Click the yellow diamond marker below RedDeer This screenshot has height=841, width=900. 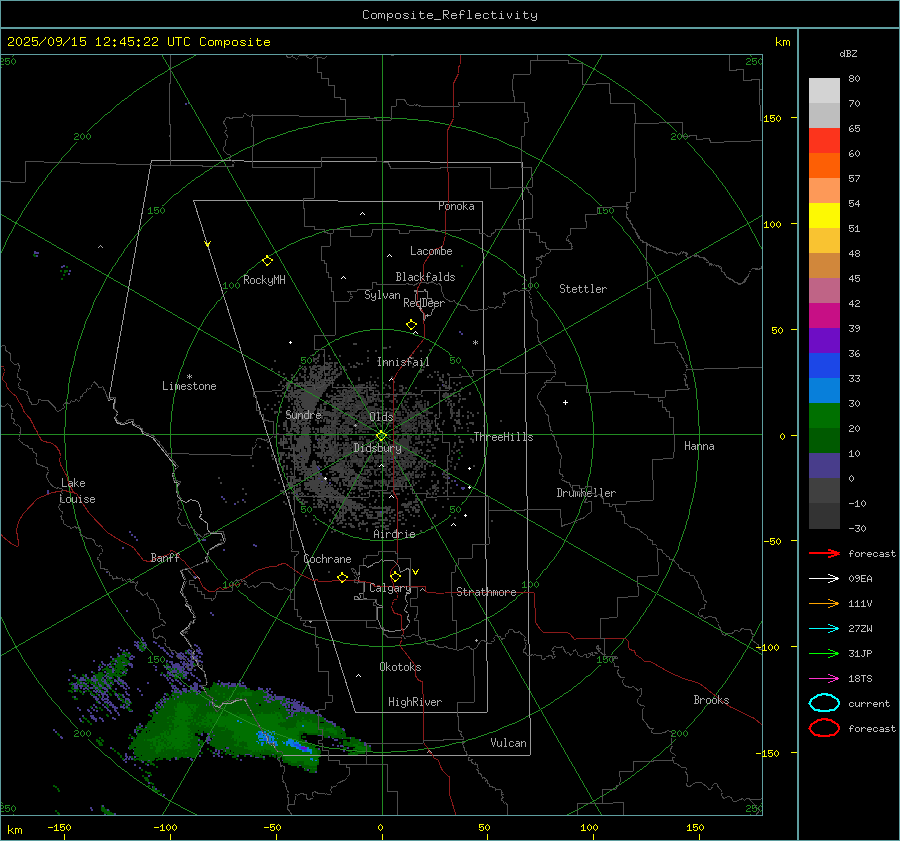[x=411, y=325]
